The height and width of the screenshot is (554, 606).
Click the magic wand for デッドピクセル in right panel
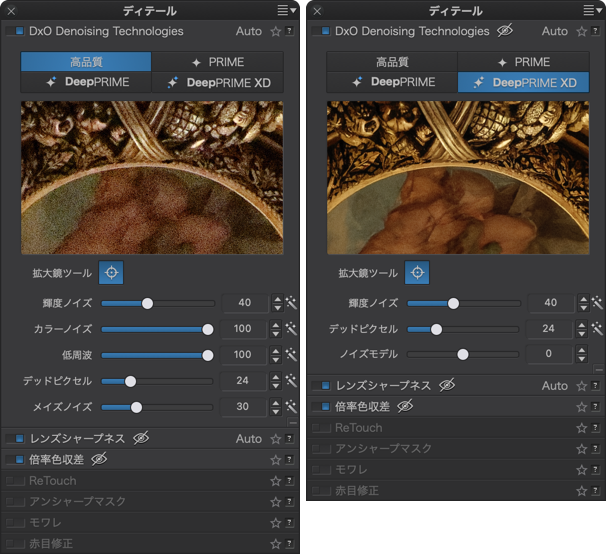pos(597,329)
